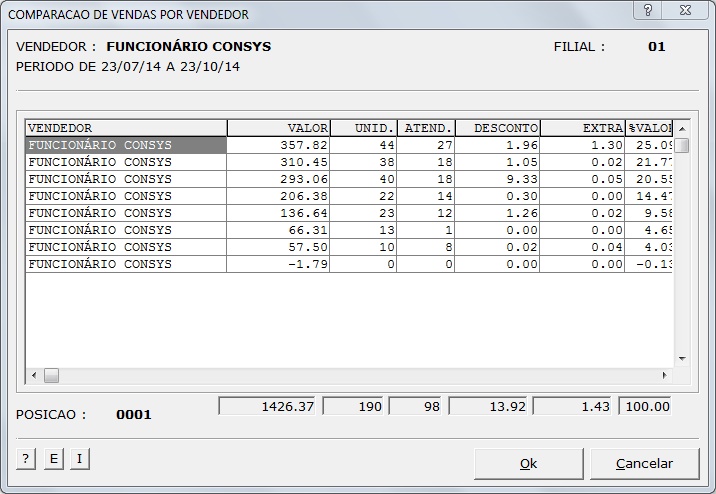Select negative value cell -1.79
The height and width of the screenshot is (494, 716).
(278, 264)
